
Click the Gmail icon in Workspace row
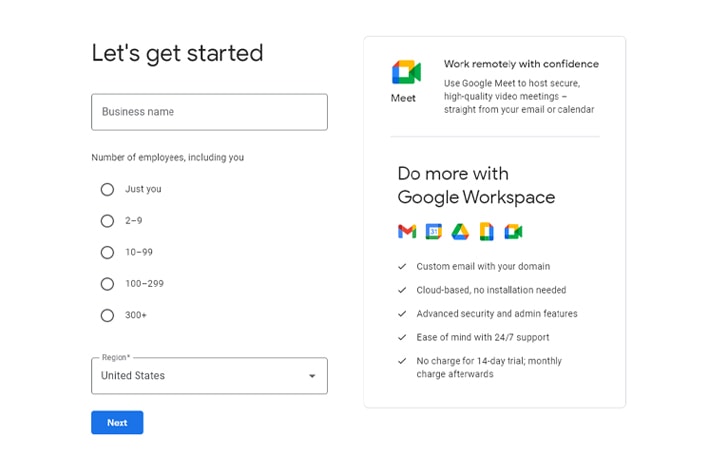[x=407, y=231]
